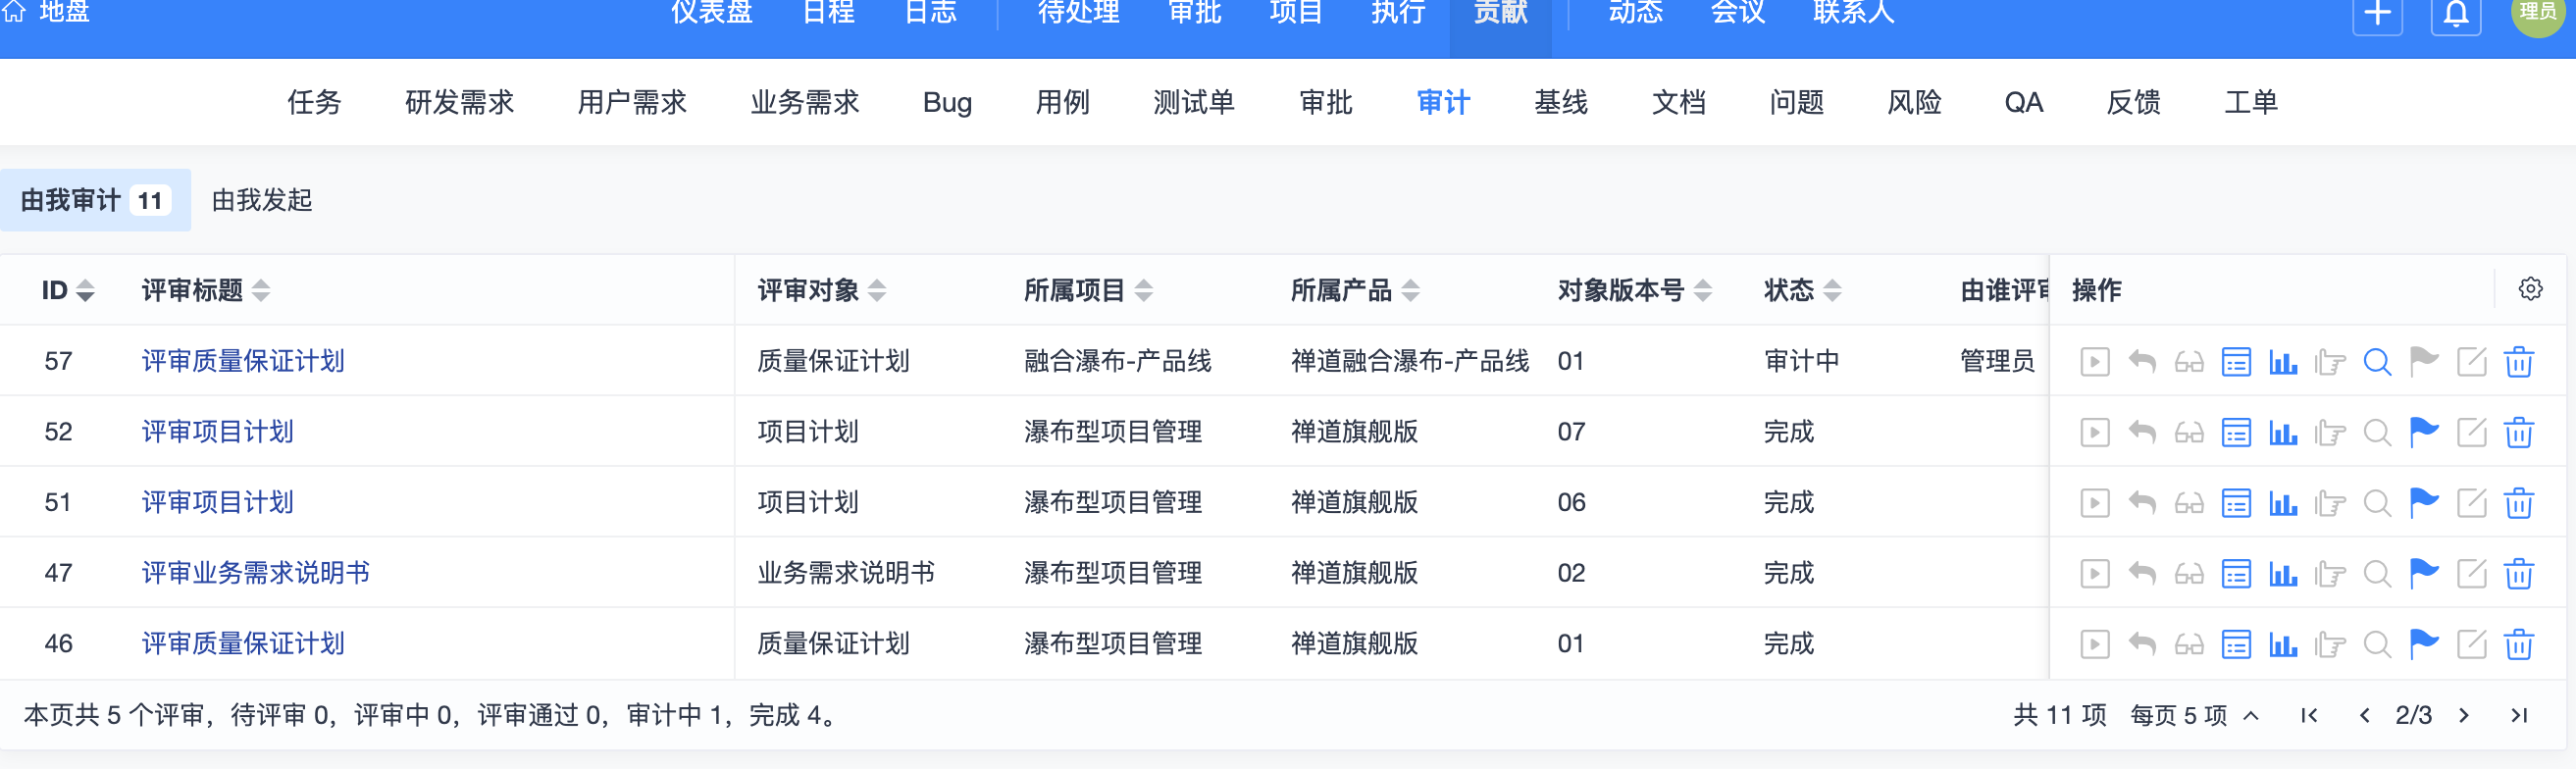Sort by 状态 column
This screenshot has height=769, width=2576.
click(1802, 290)
